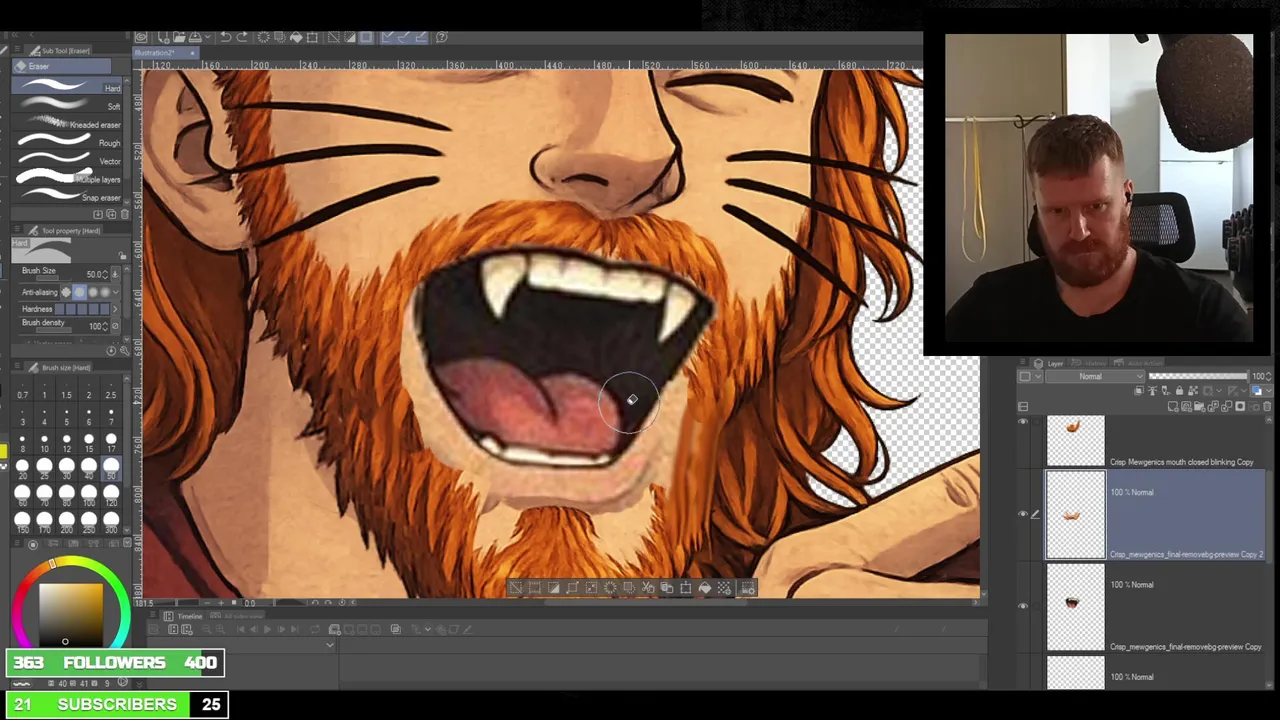Expand the Hardness settings arrow
Viewport: 1280px width, 720px height.
[x=115, y=309]
